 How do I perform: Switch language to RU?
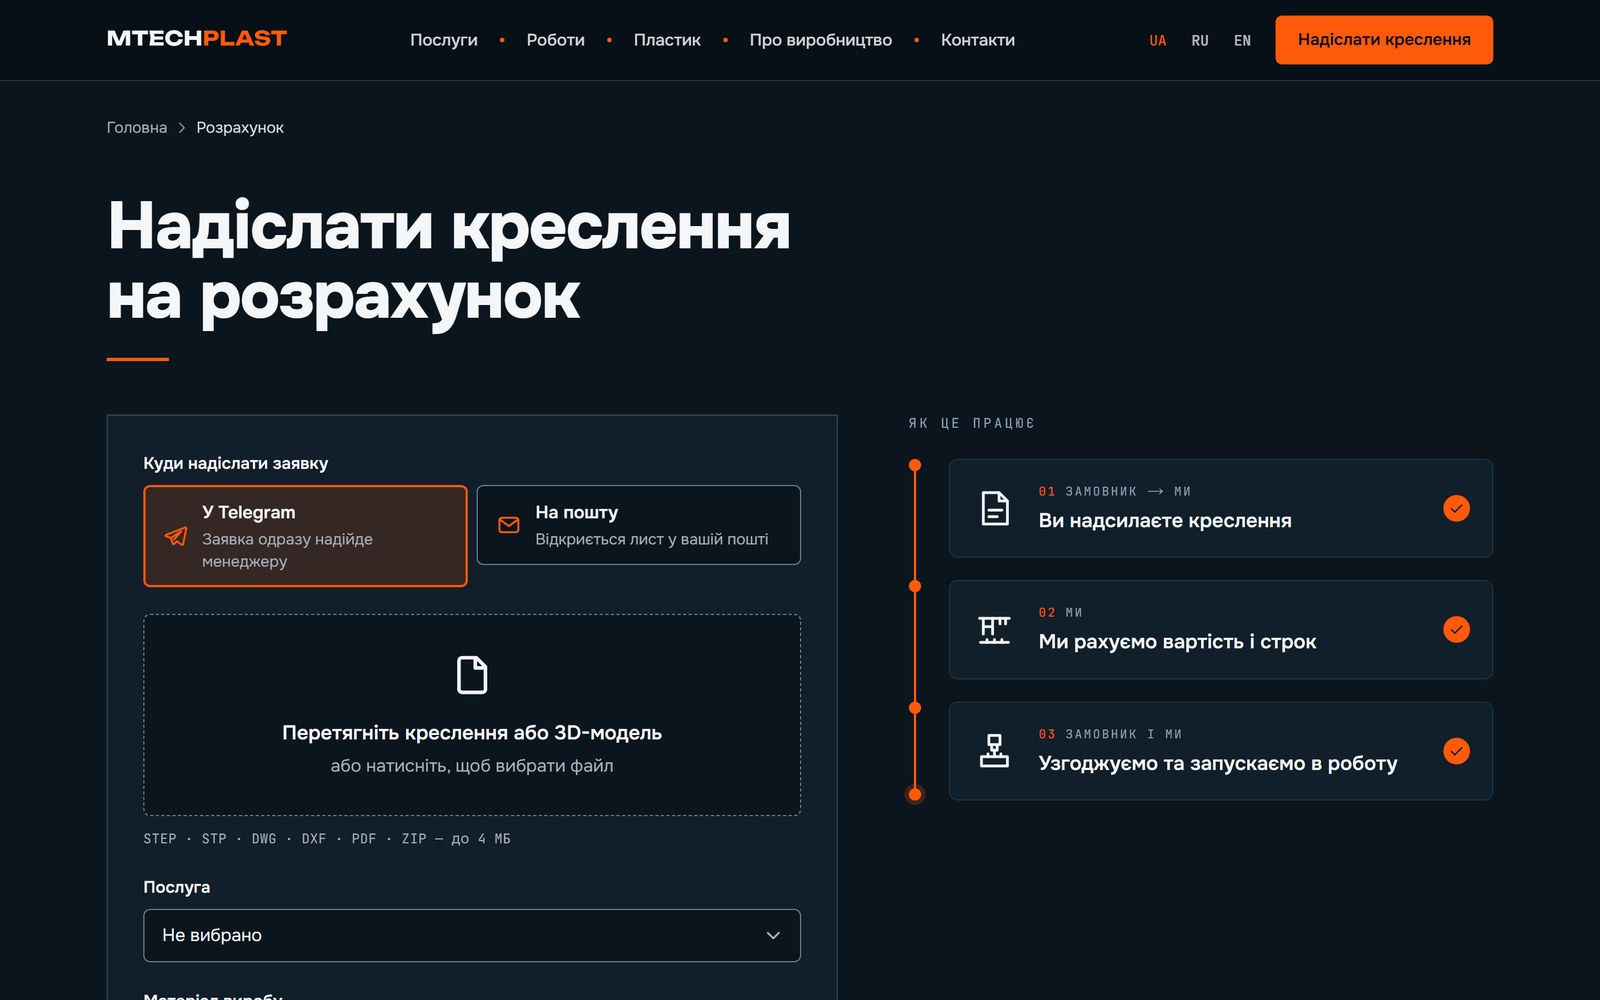pyautogui.click(x=1200, y=40)
